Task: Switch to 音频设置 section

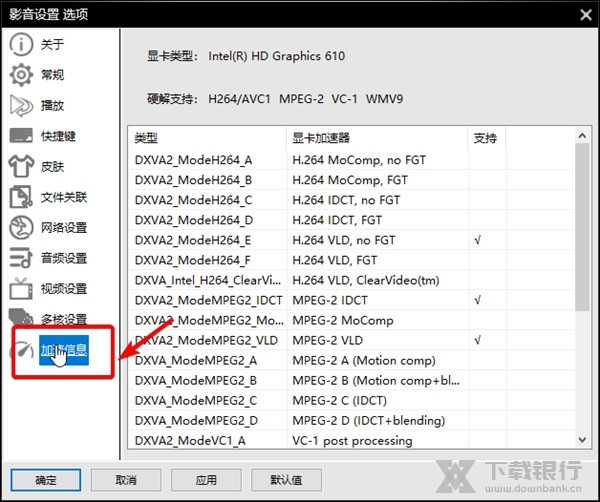Action: 64,258
